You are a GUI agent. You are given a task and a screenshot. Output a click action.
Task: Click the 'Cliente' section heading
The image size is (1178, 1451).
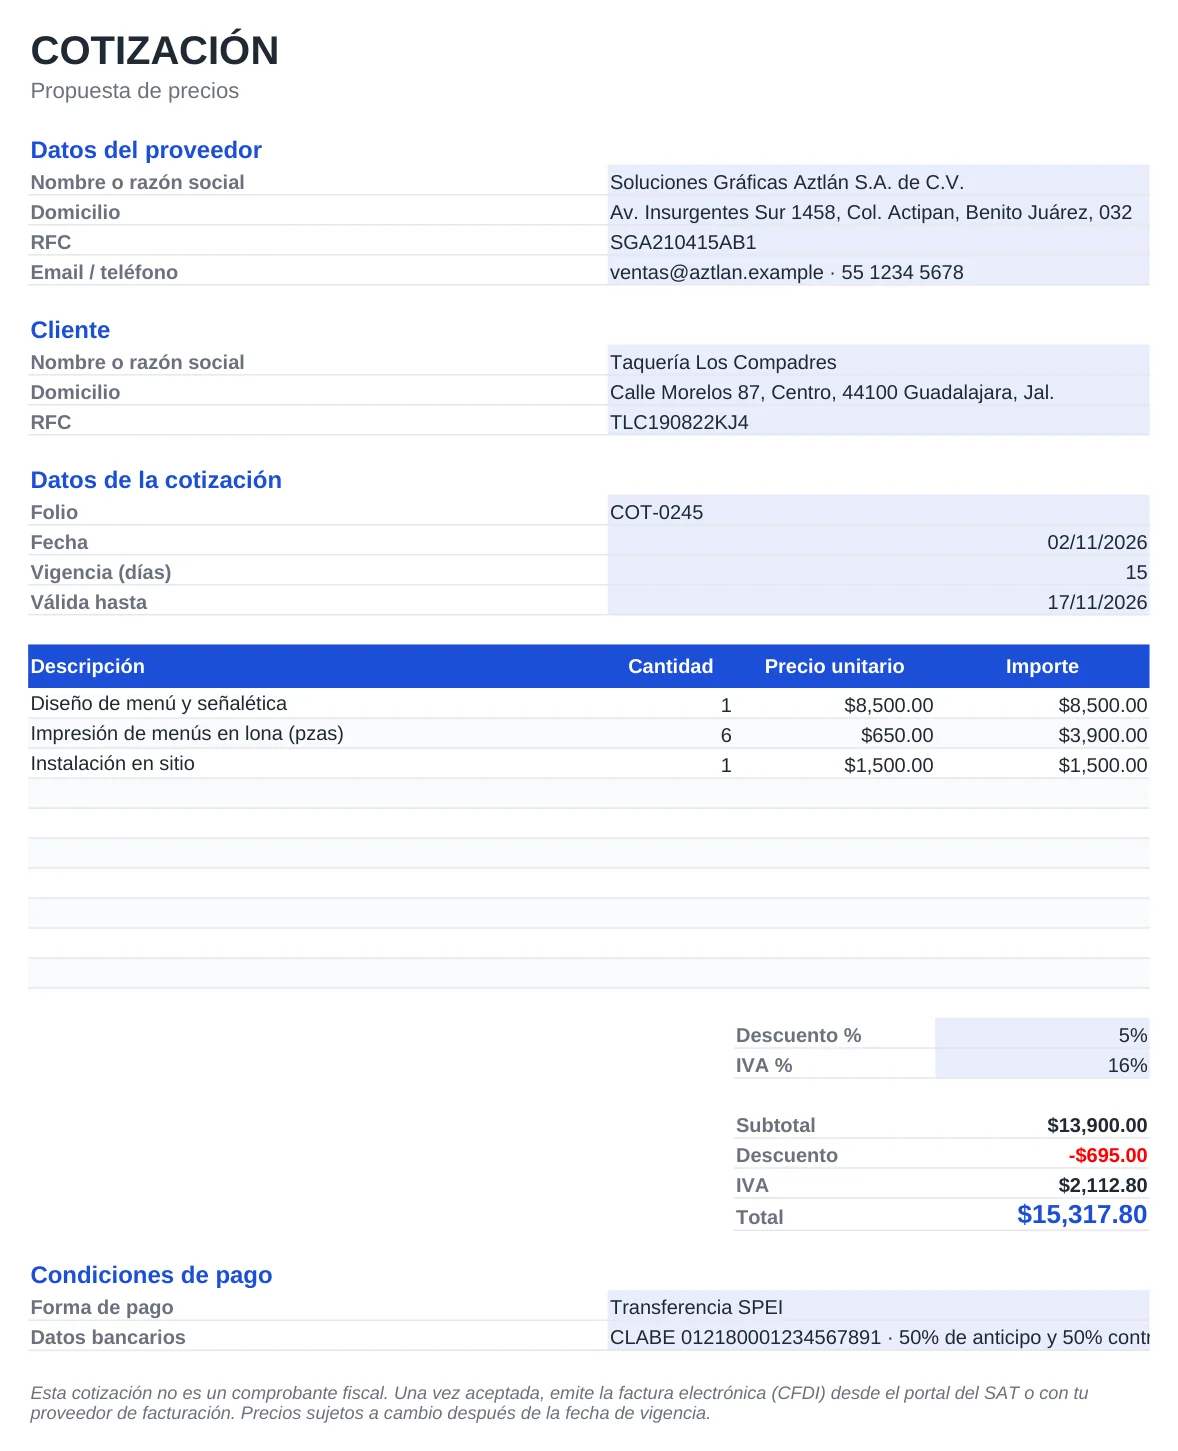[x=70, y=330]
